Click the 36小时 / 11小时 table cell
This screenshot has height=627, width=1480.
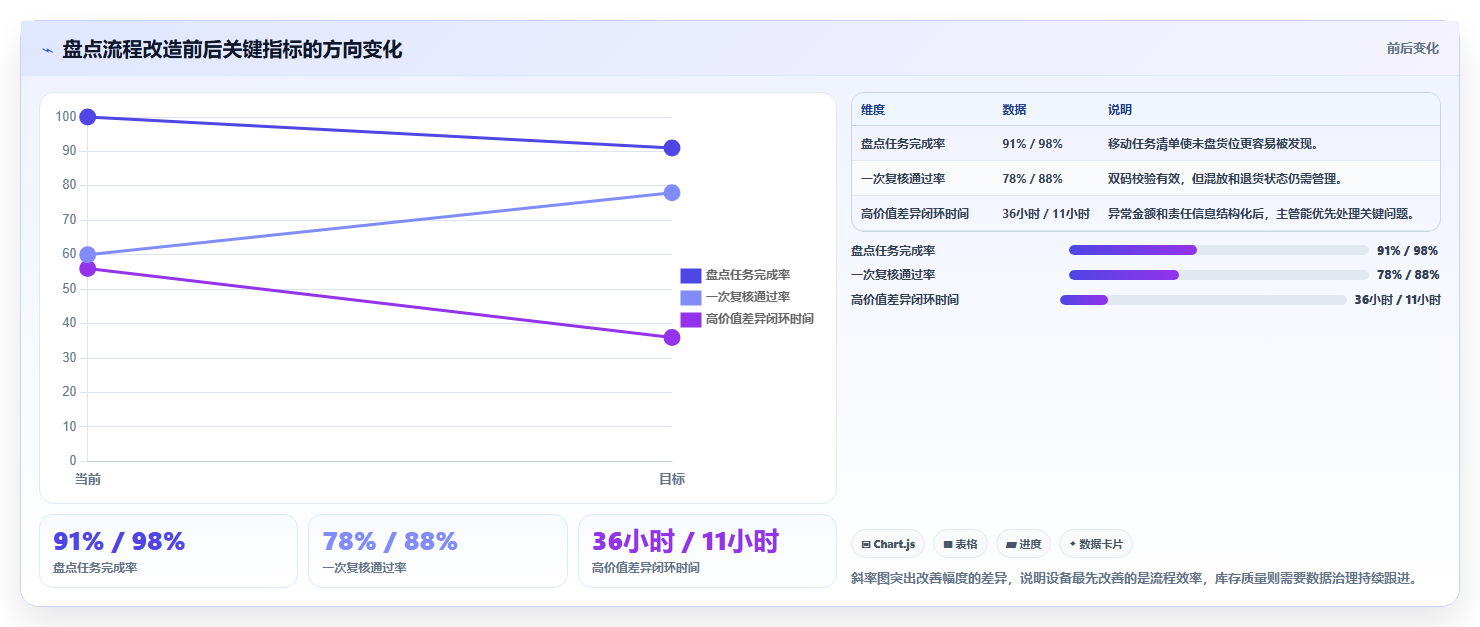(1045, 213)
